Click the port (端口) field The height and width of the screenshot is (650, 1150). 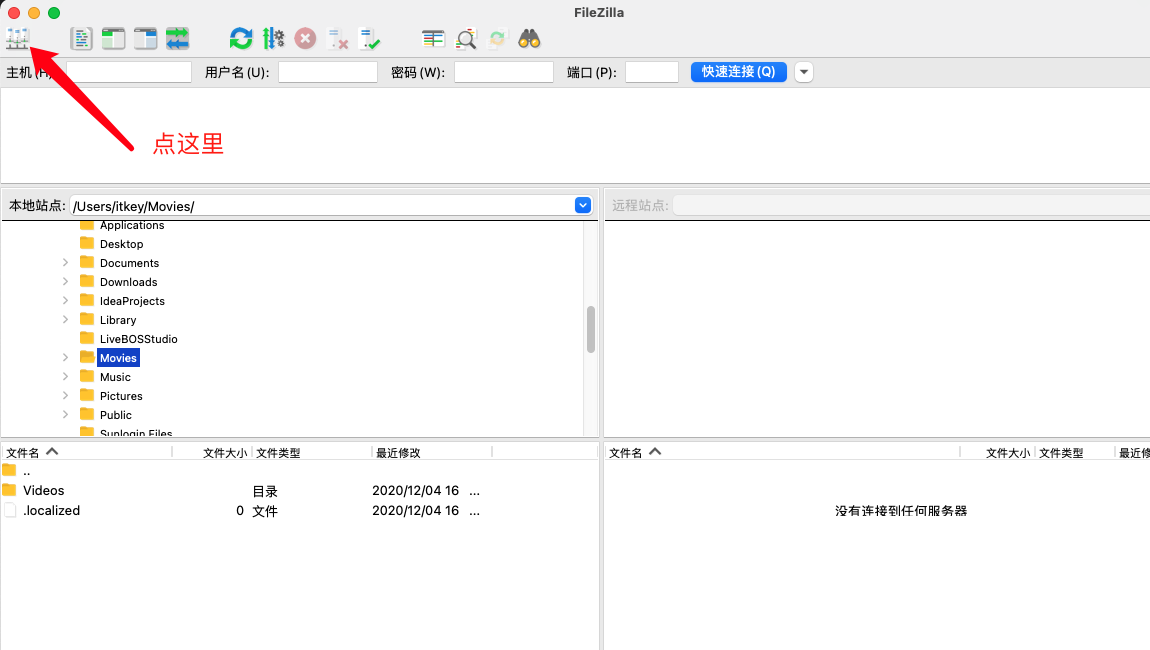click(652, 72)
